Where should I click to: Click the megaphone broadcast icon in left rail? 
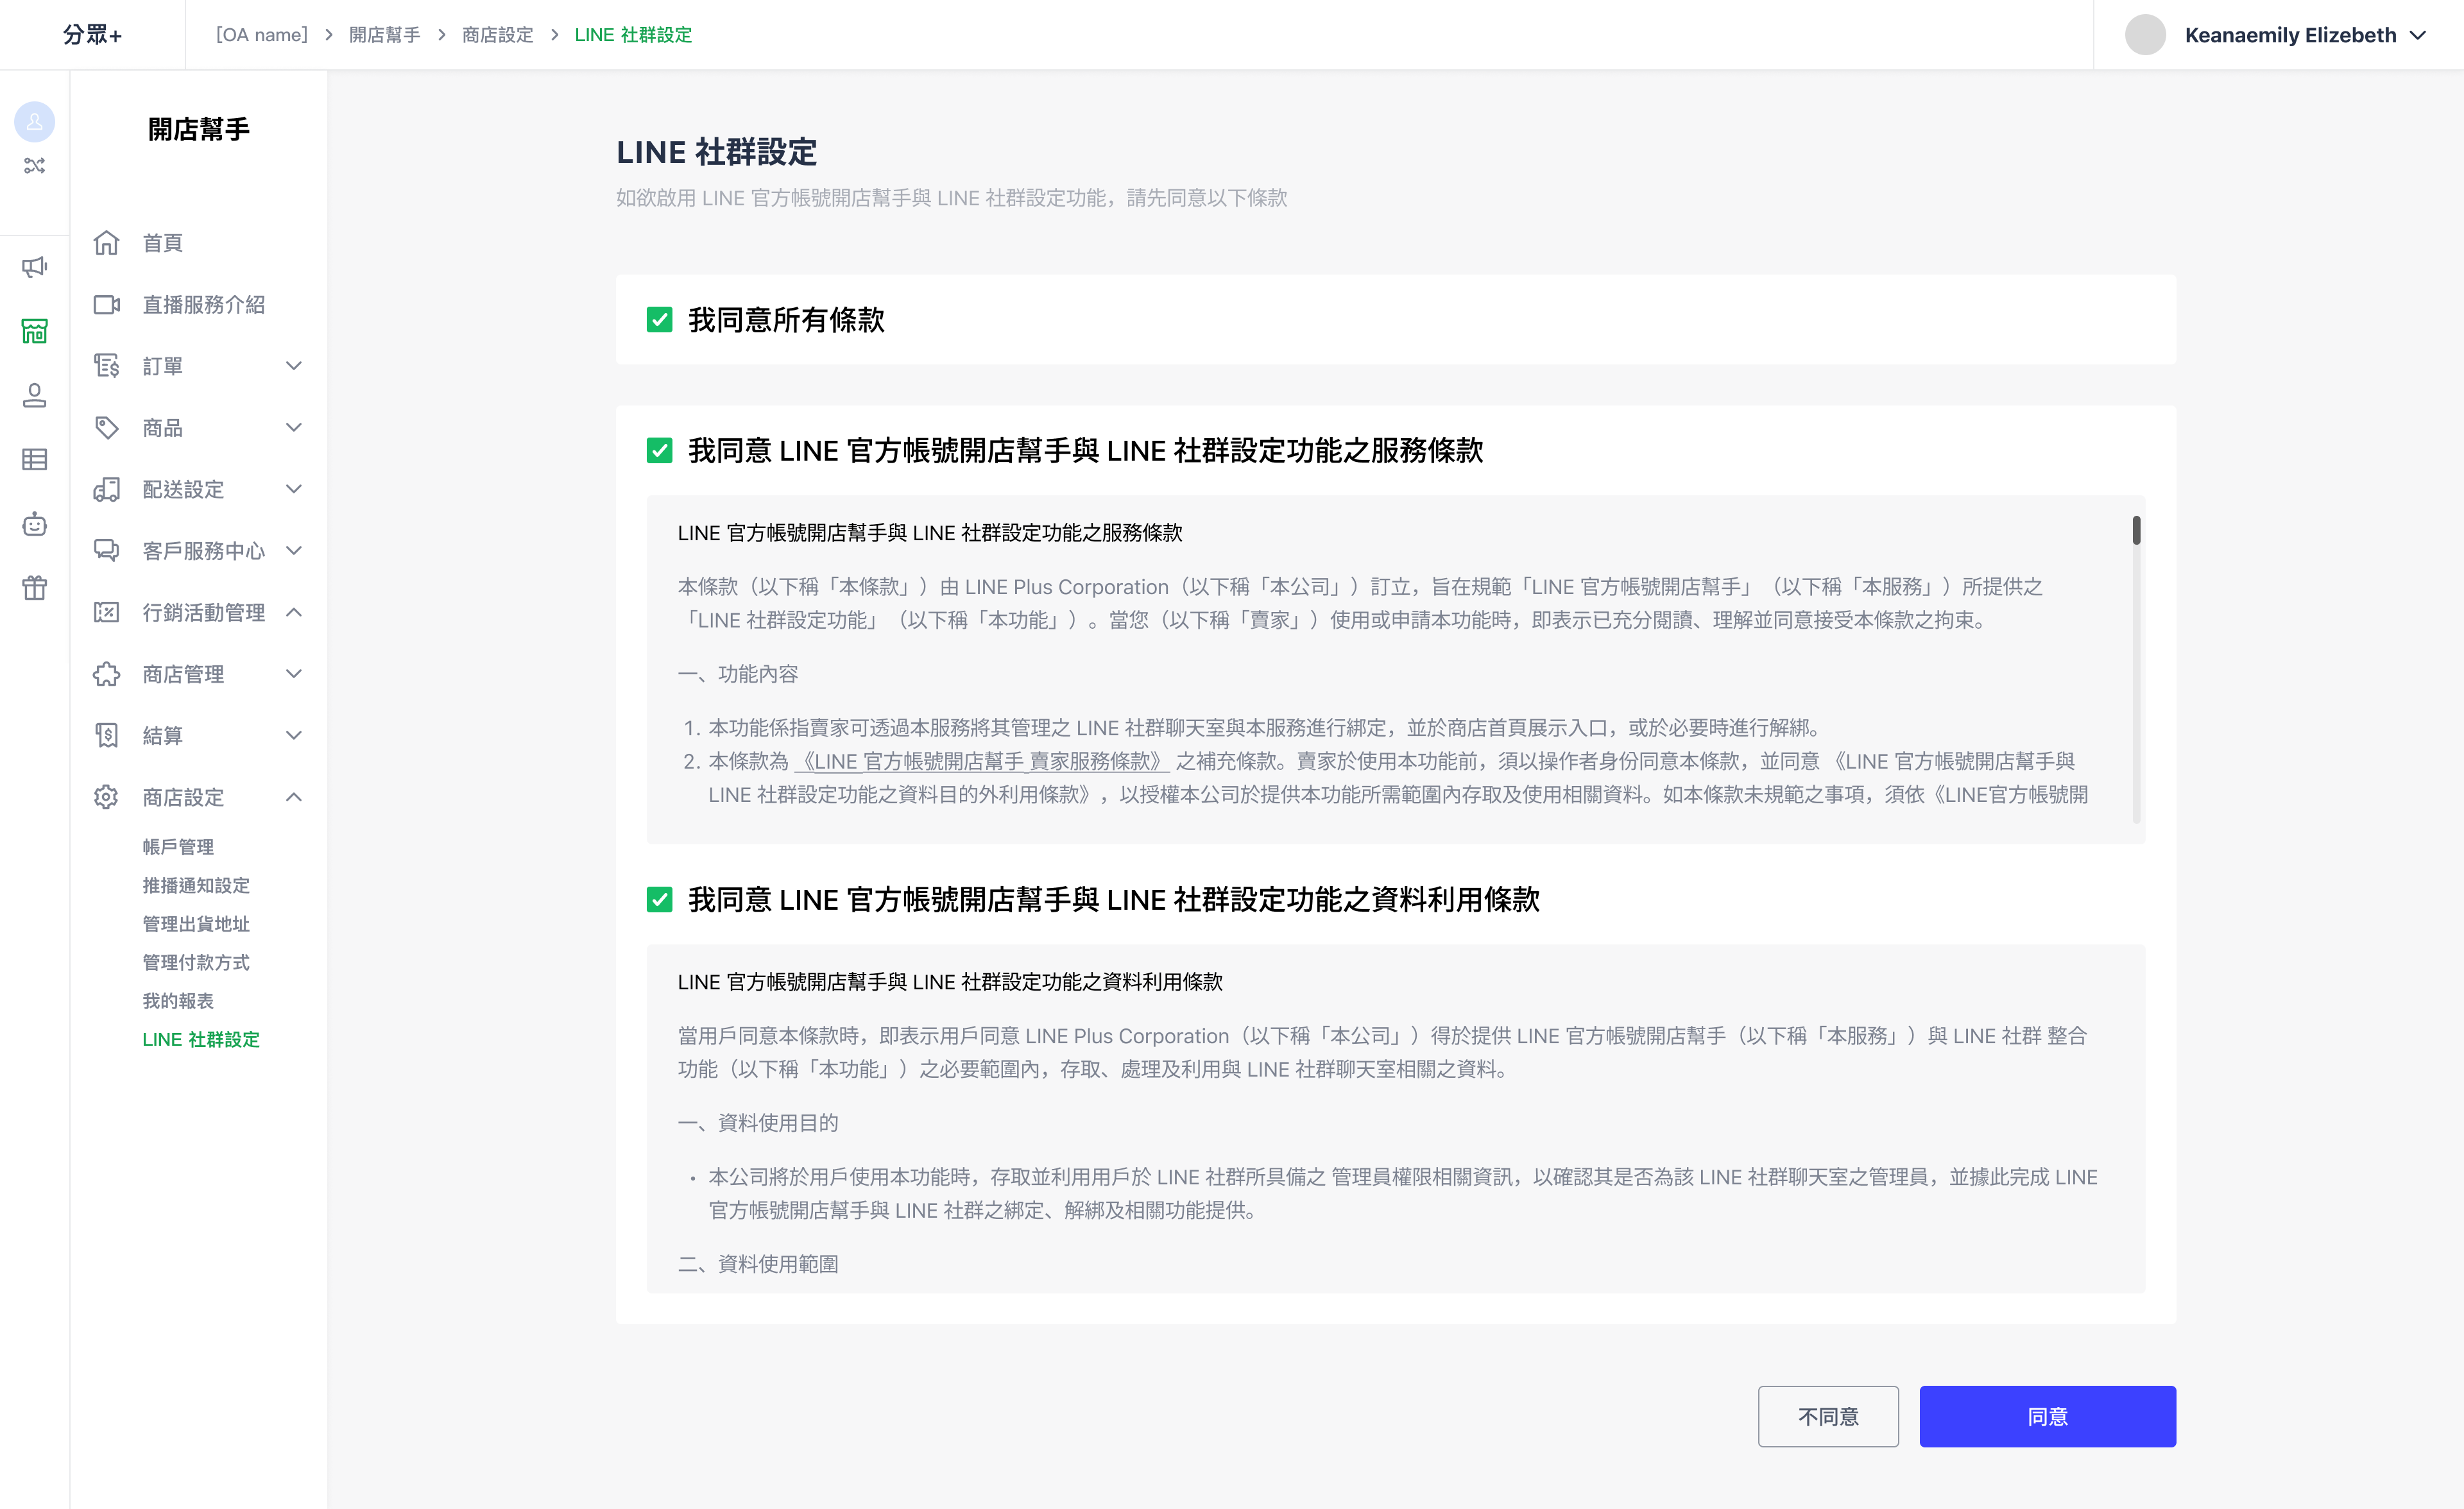pyautogui.click(x=35, y=267)
